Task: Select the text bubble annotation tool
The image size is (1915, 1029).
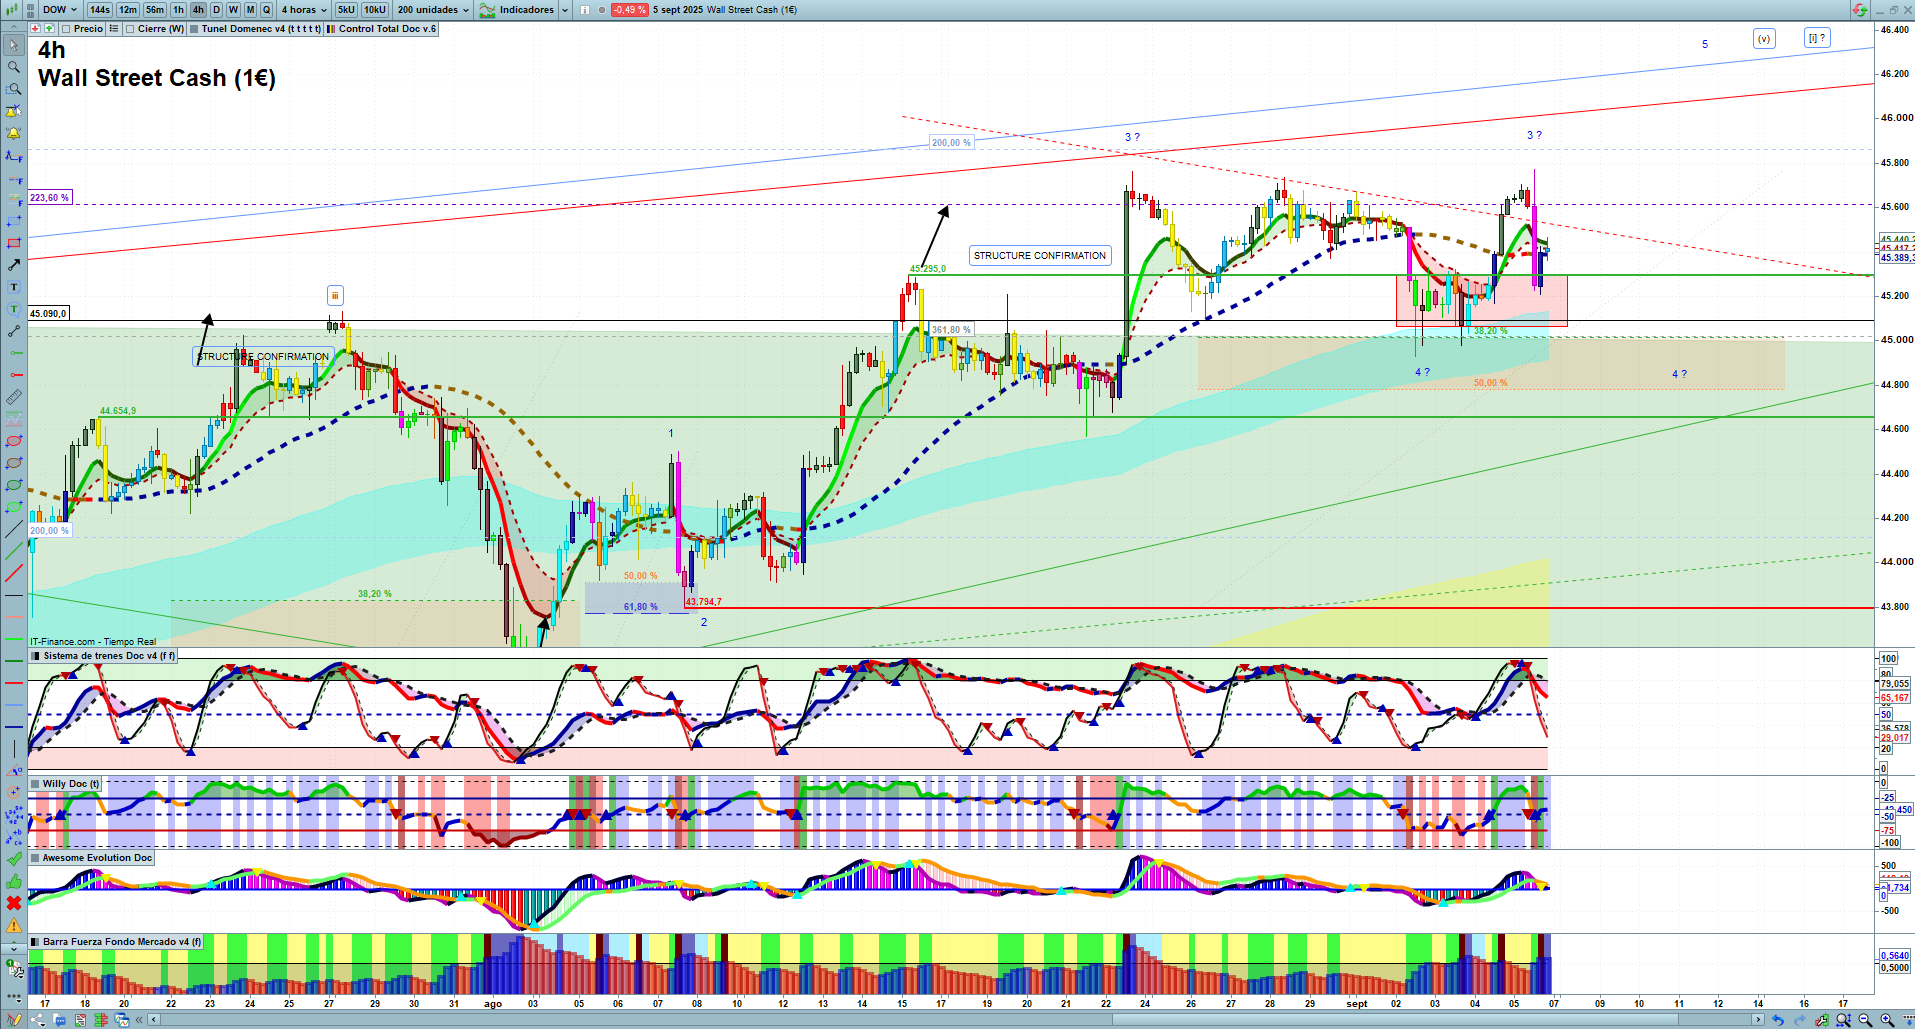Action: pyautogui.click(x=14, y=309)
